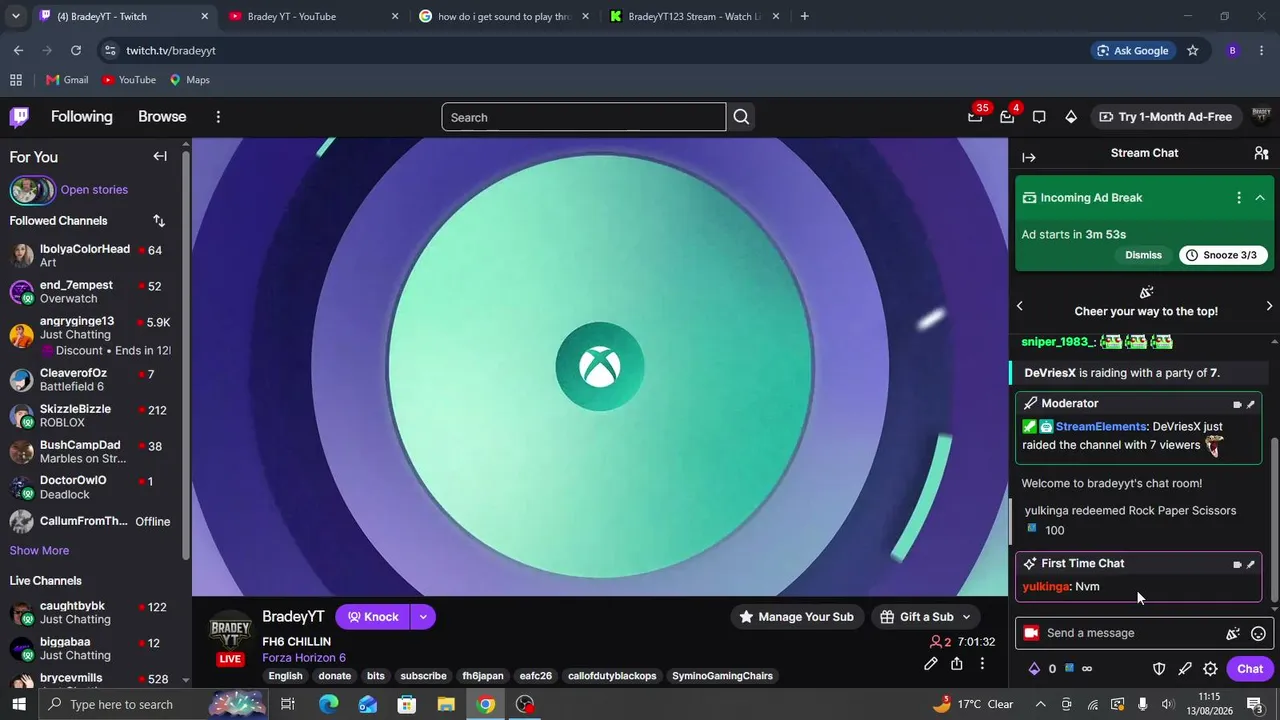
Task: Open the cheer celebration icon in message box
Action: click(x=1233, y=633)
